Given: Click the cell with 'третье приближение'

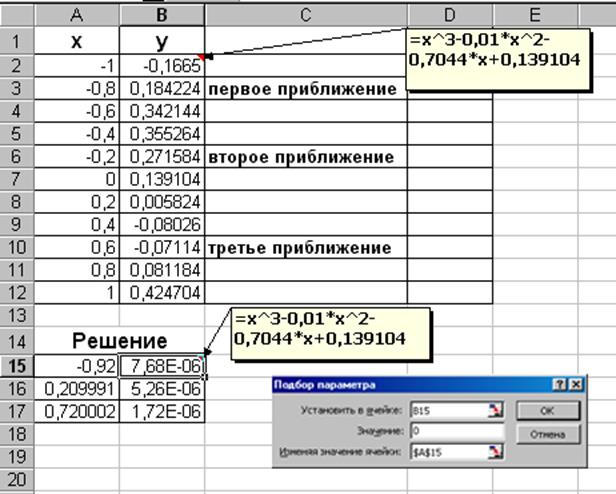Looking at the screenshot, I should click(305, 248).
